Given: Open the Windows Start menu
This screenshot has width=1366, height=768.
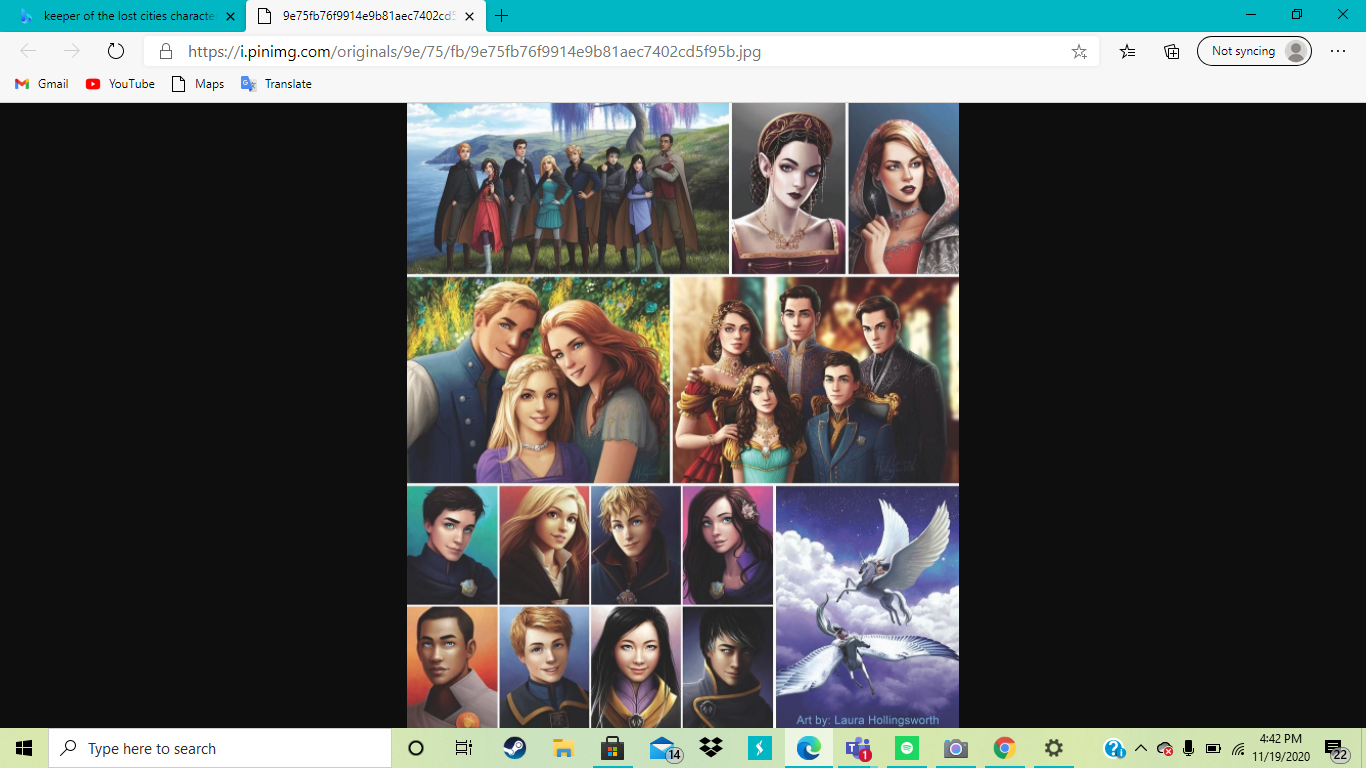Looking at the screenshot, I should click(x=24, y=748).
